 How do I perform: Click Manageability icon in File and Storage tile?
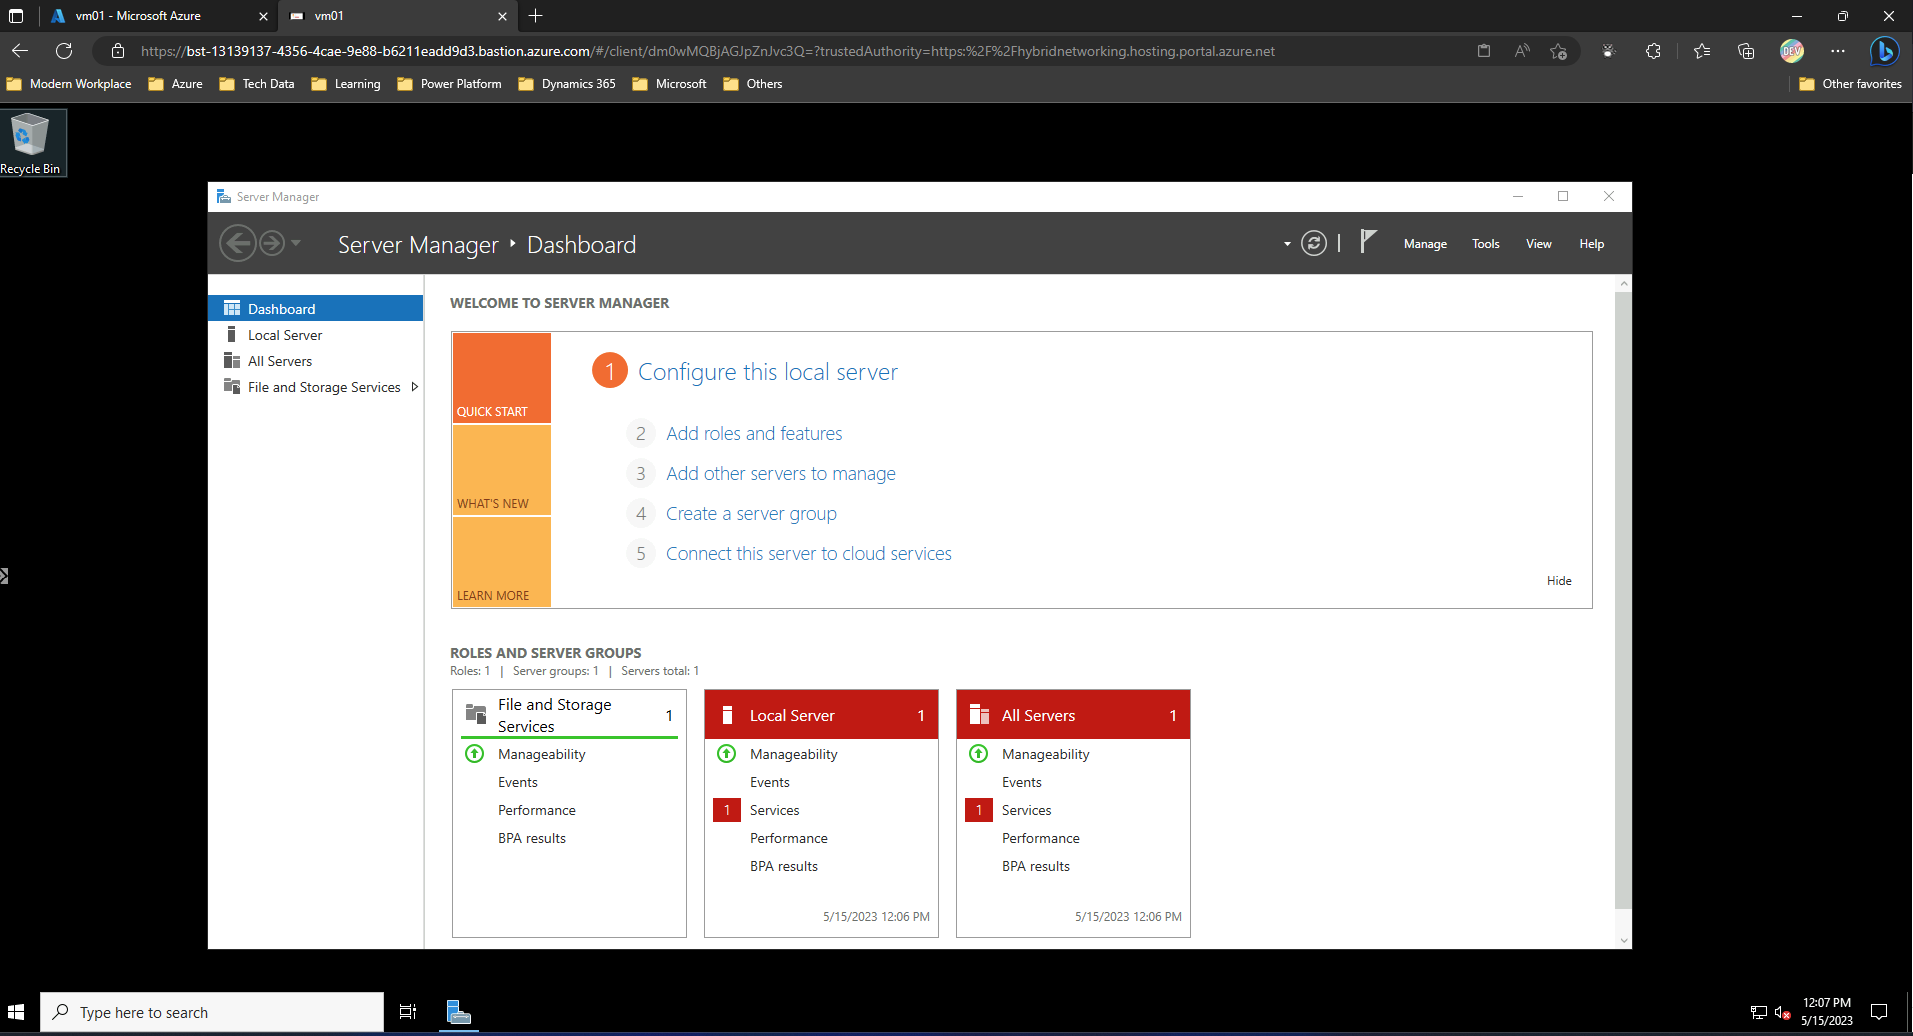click(x=475, y=754)
